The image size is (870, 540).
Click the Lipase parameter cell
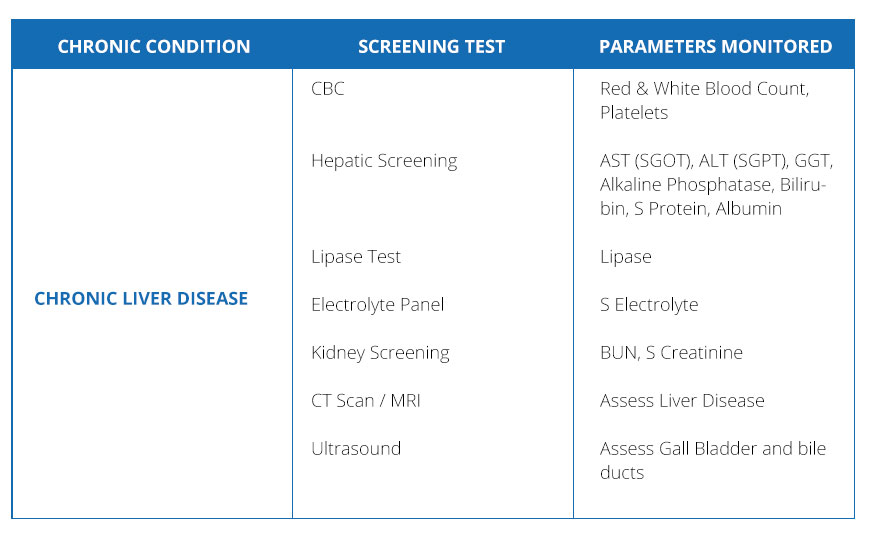pyautogui.click(x=626, y=256)
